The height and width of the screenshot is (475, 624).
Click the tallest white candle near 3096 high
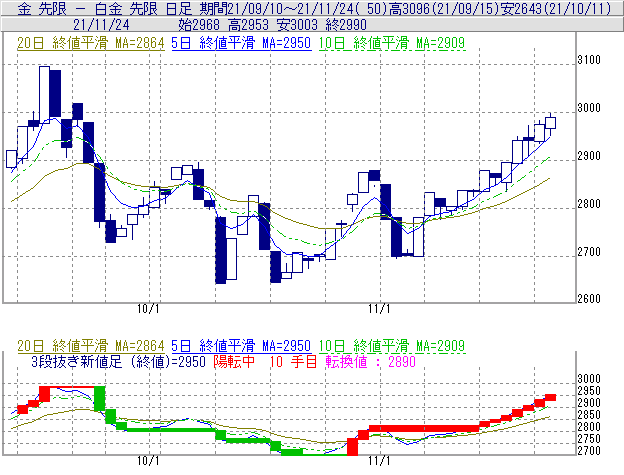45,95
